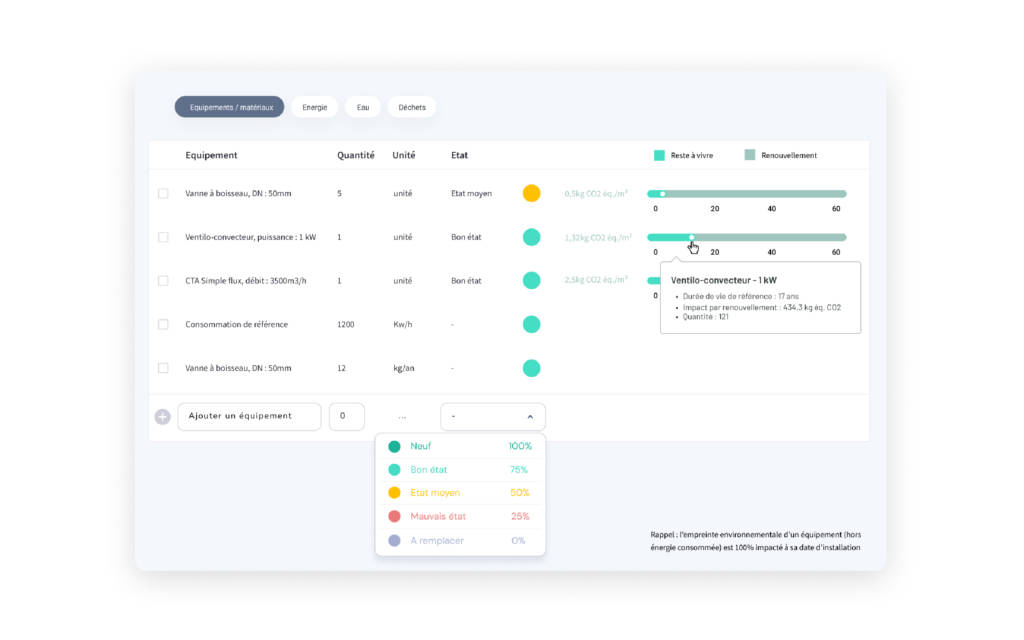Open the Eau tab
The height and width of the screenshot is (640, 1024).
(363, 107)
